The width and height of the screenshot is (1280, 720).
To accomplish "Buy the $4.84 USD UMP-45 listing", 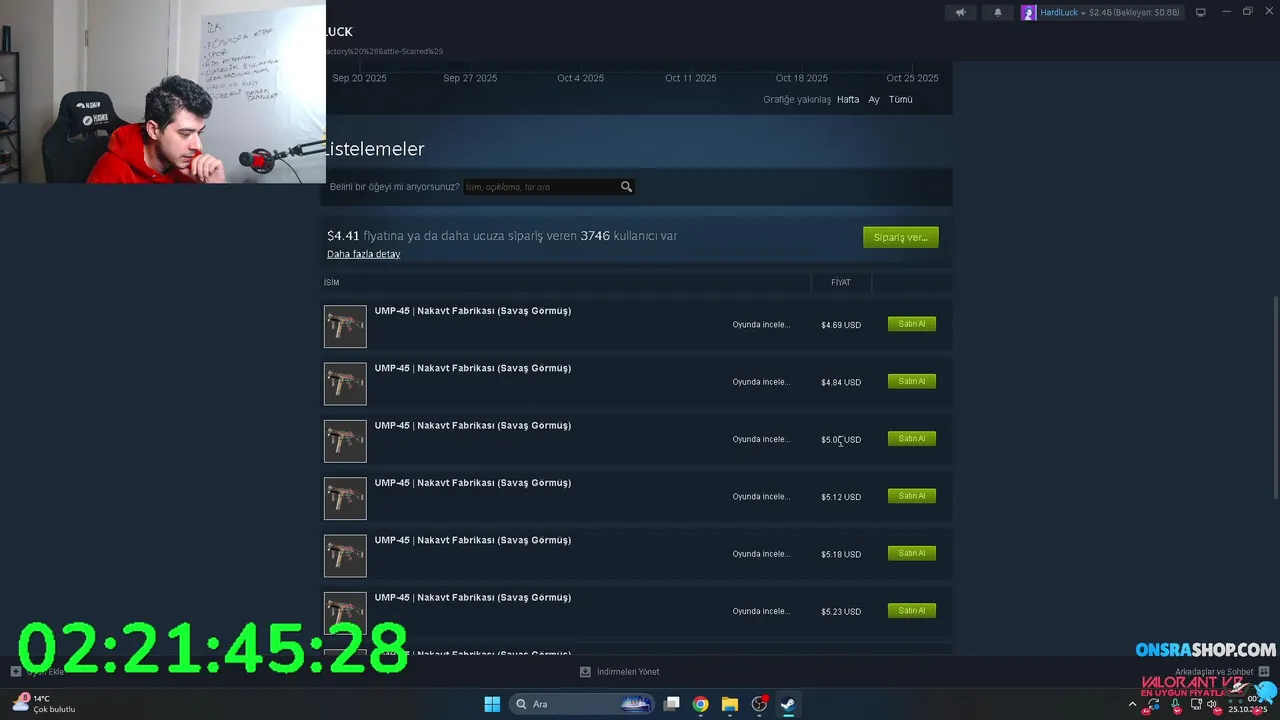I will (x=912, y=381).
